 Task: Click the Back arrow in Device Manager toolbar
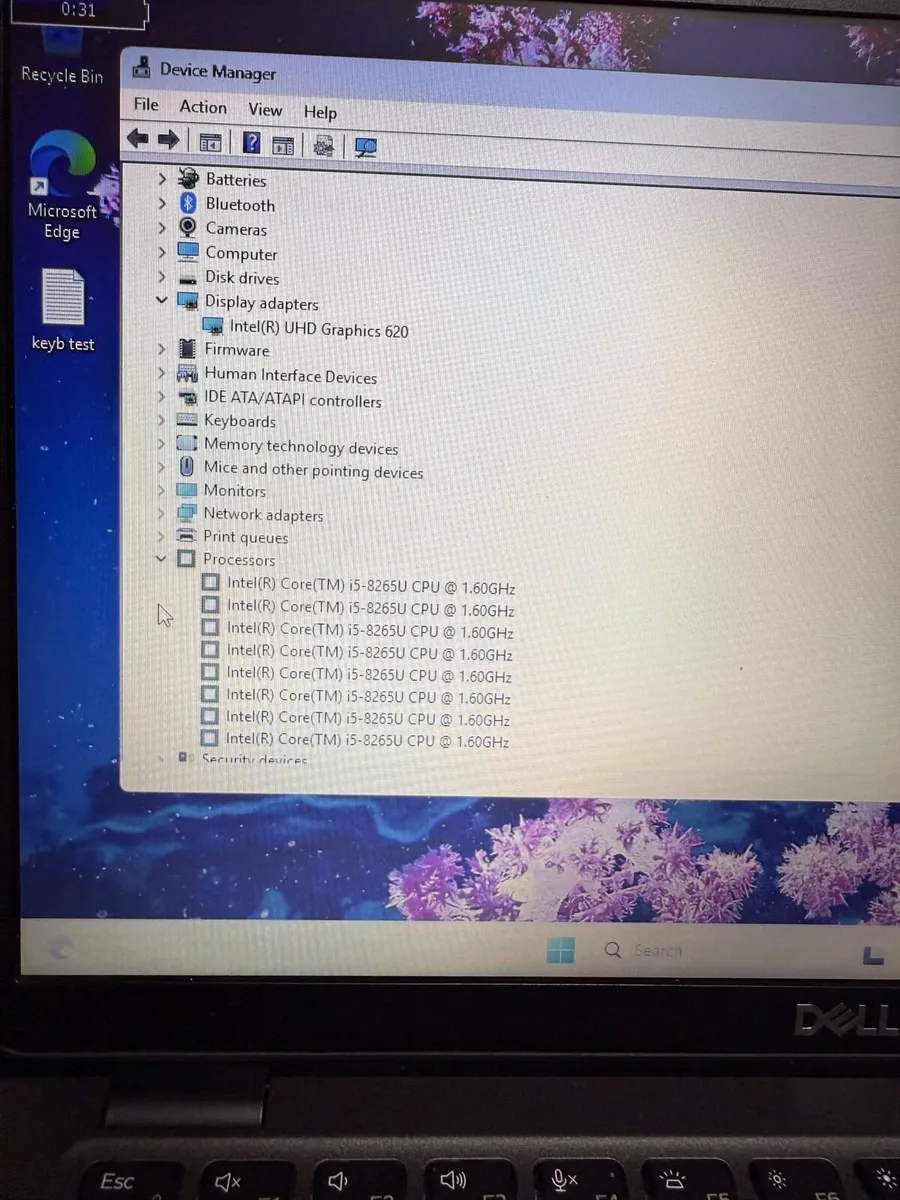click(x=137, y=140)
